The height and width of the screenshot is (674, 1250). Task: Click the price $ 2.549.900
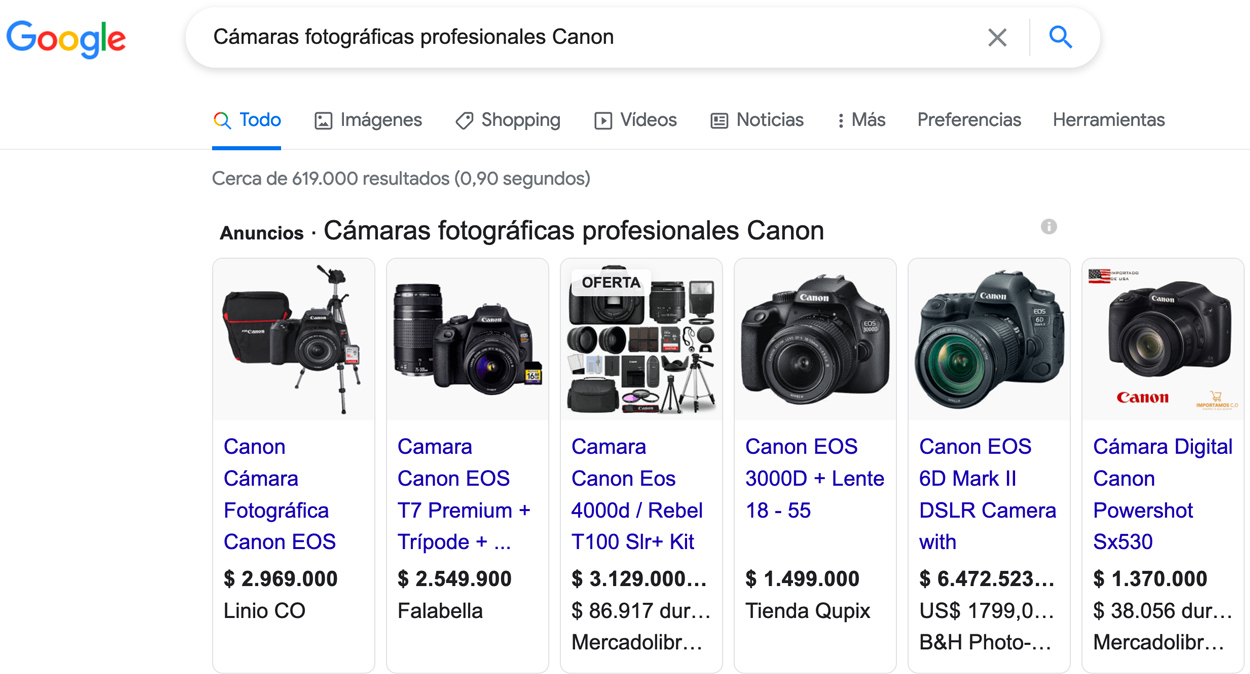[x=454, y=579]
